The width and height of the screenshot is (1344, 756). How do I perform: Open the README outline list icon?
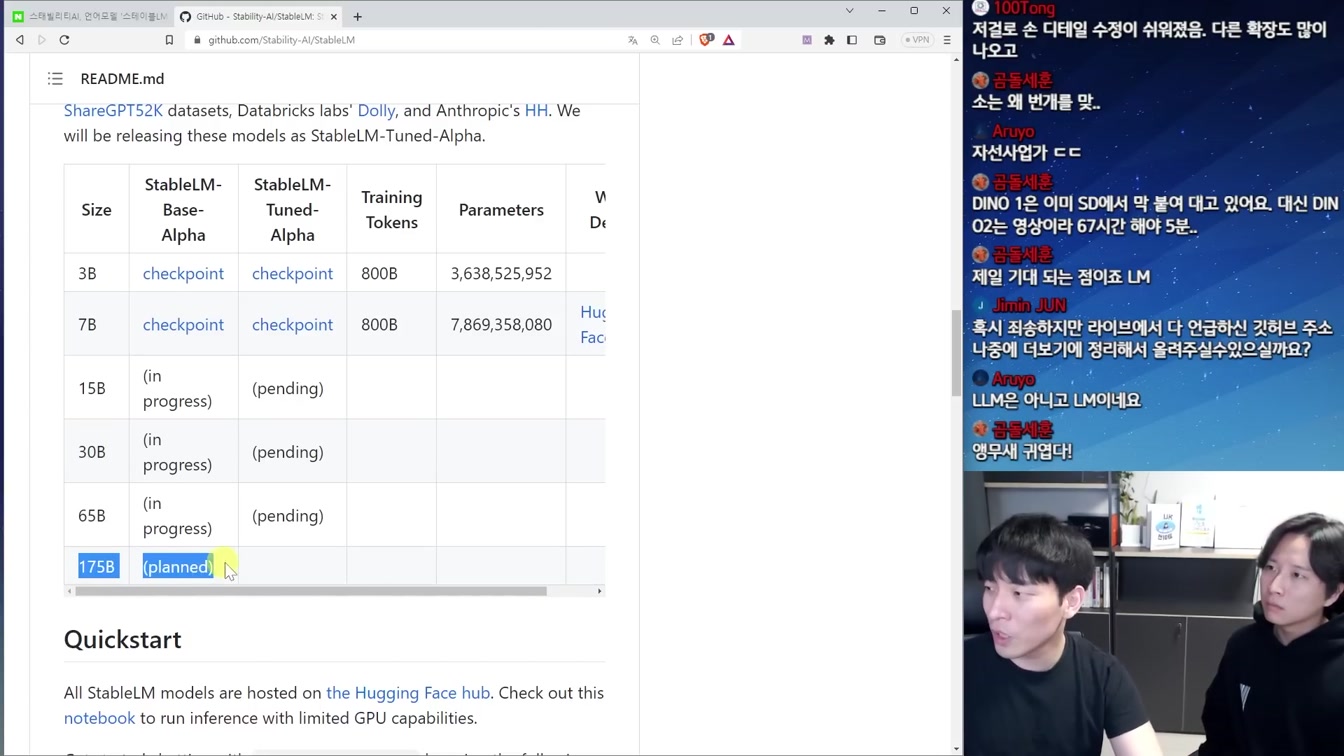(x=55, y=79)
